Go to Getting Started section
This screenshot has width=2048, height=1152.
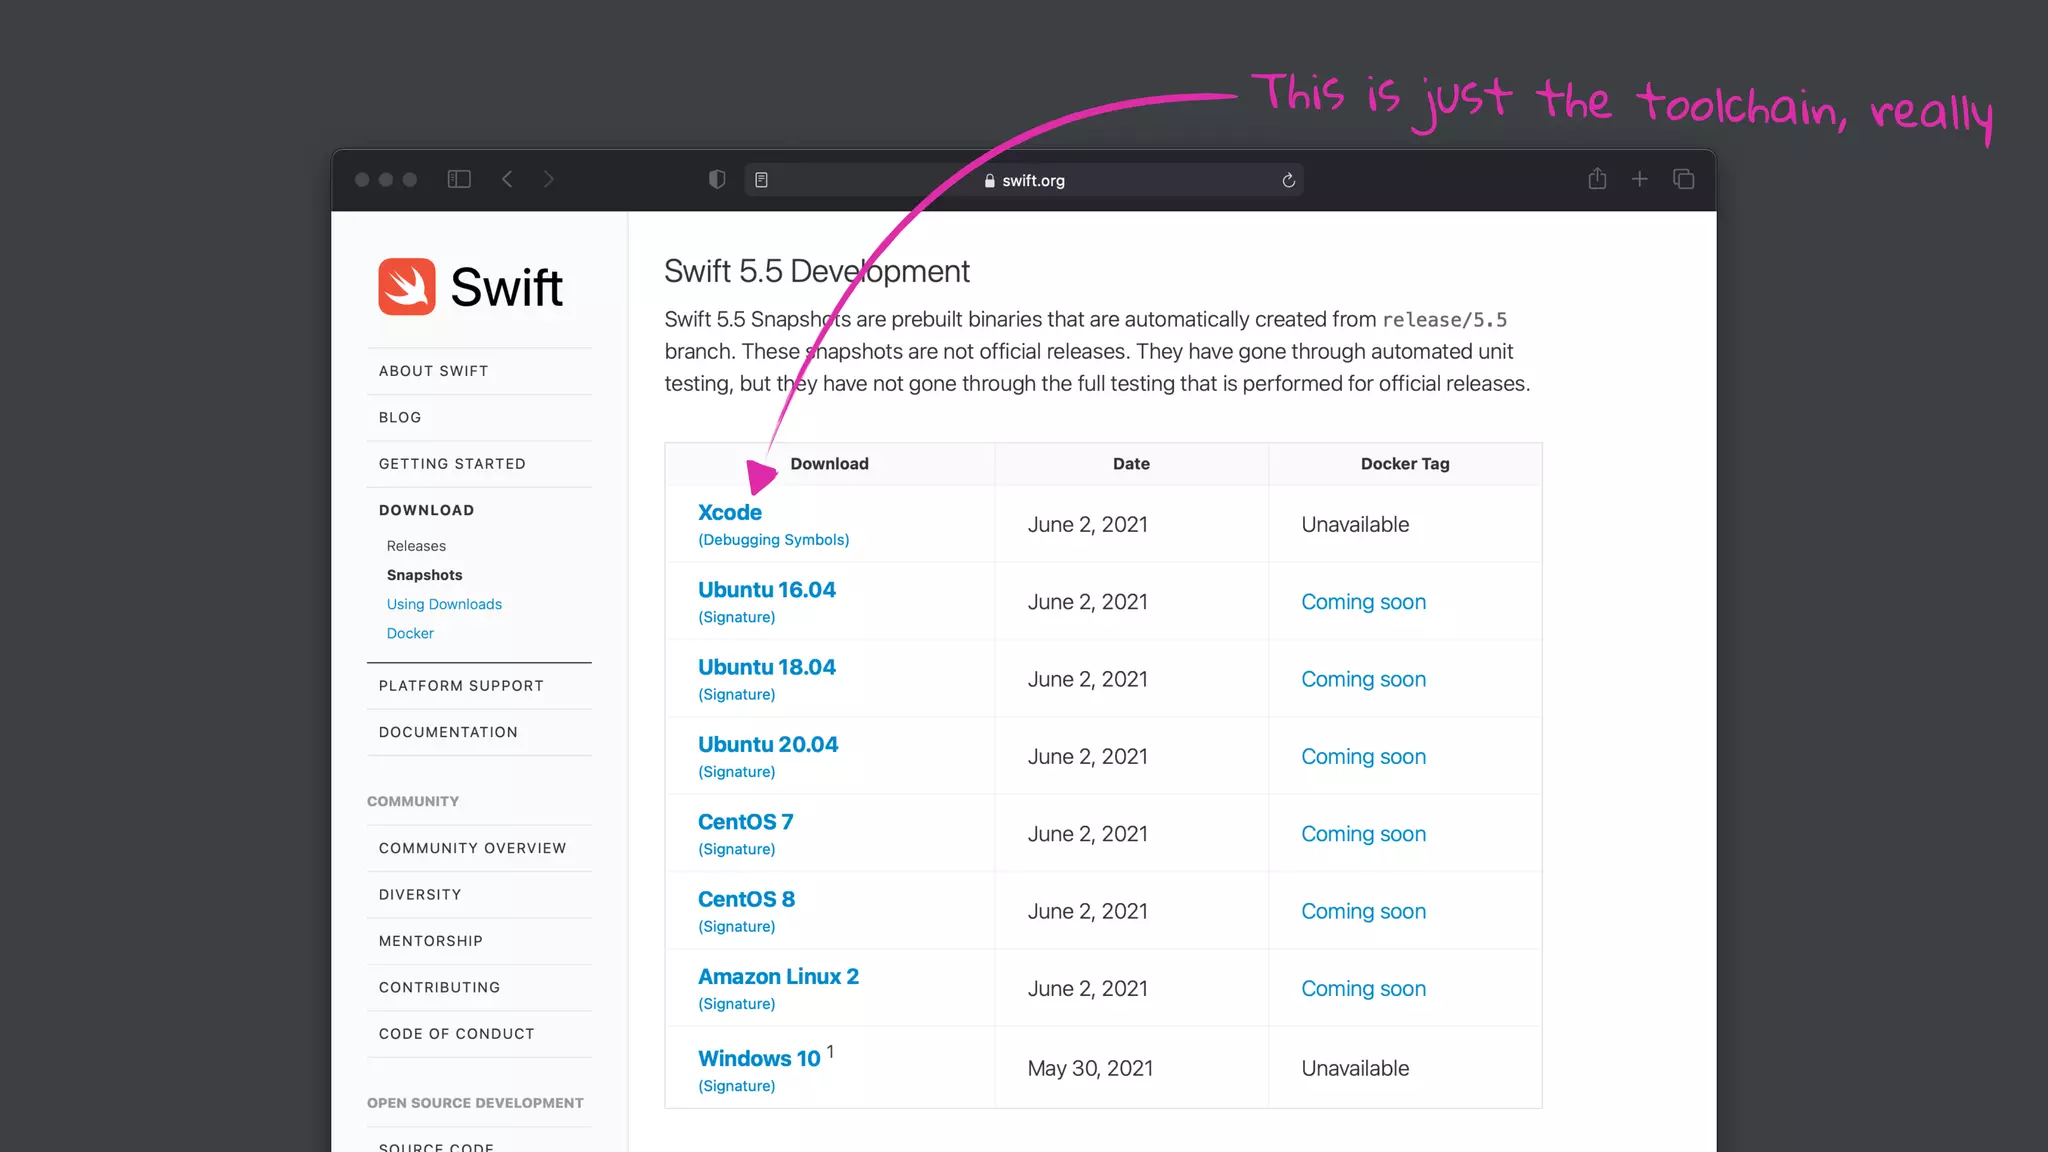coord(452,464)
